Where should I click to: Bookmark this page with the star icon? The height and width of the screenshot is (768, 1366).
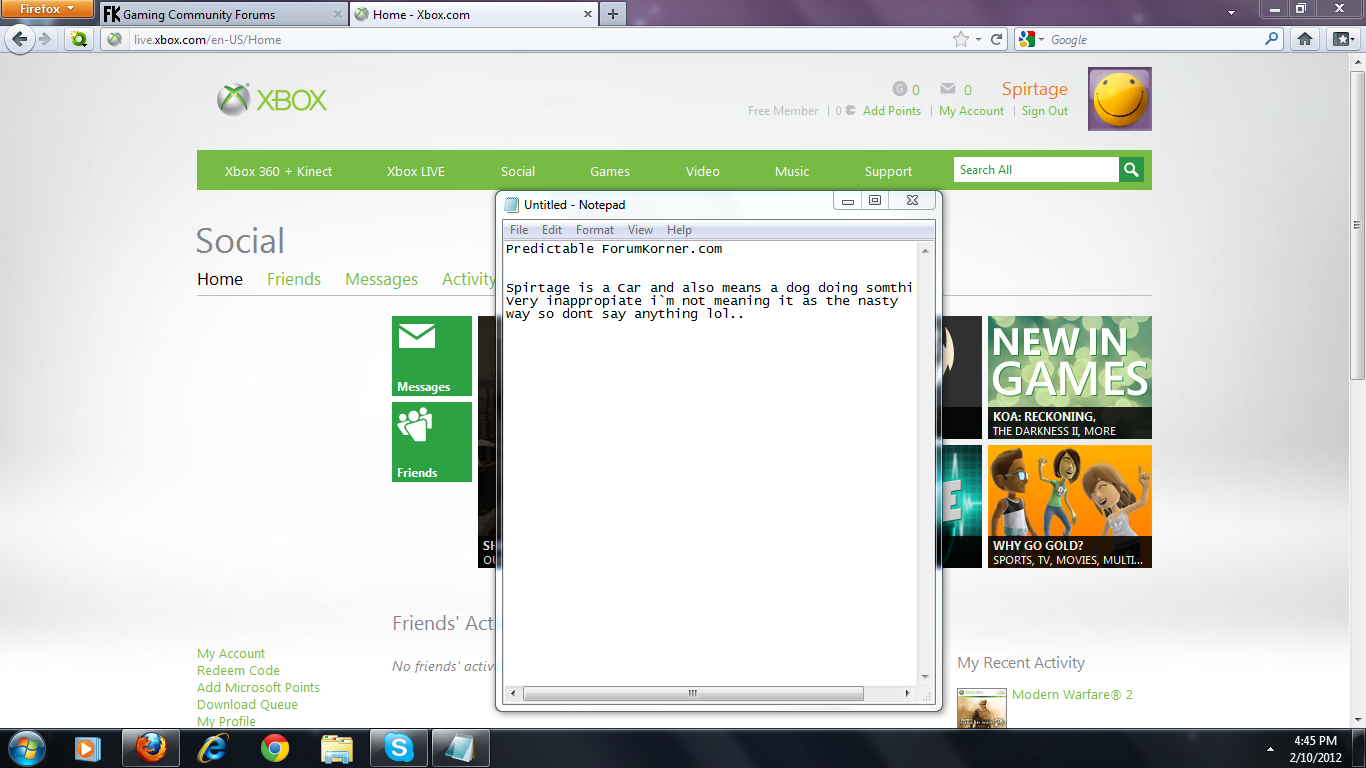click(x=961, y=40)
